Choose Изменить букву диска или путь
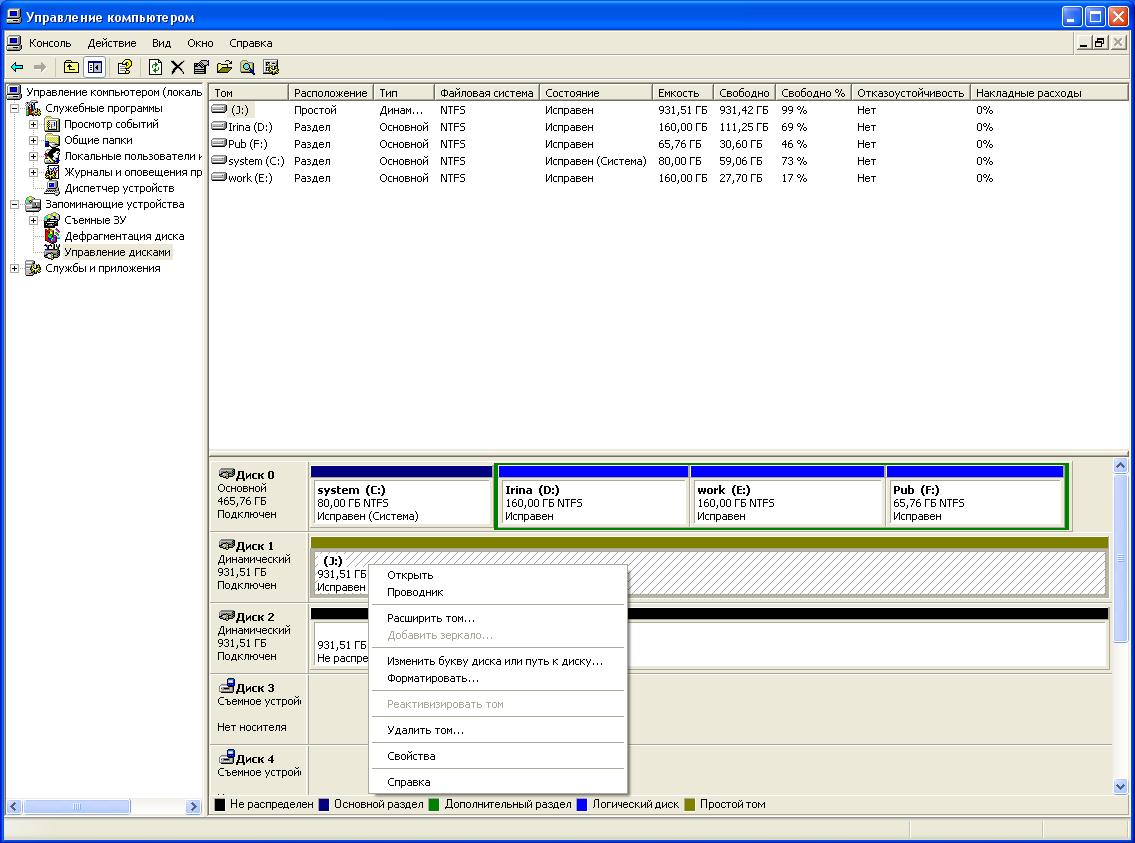 point(497,661)
